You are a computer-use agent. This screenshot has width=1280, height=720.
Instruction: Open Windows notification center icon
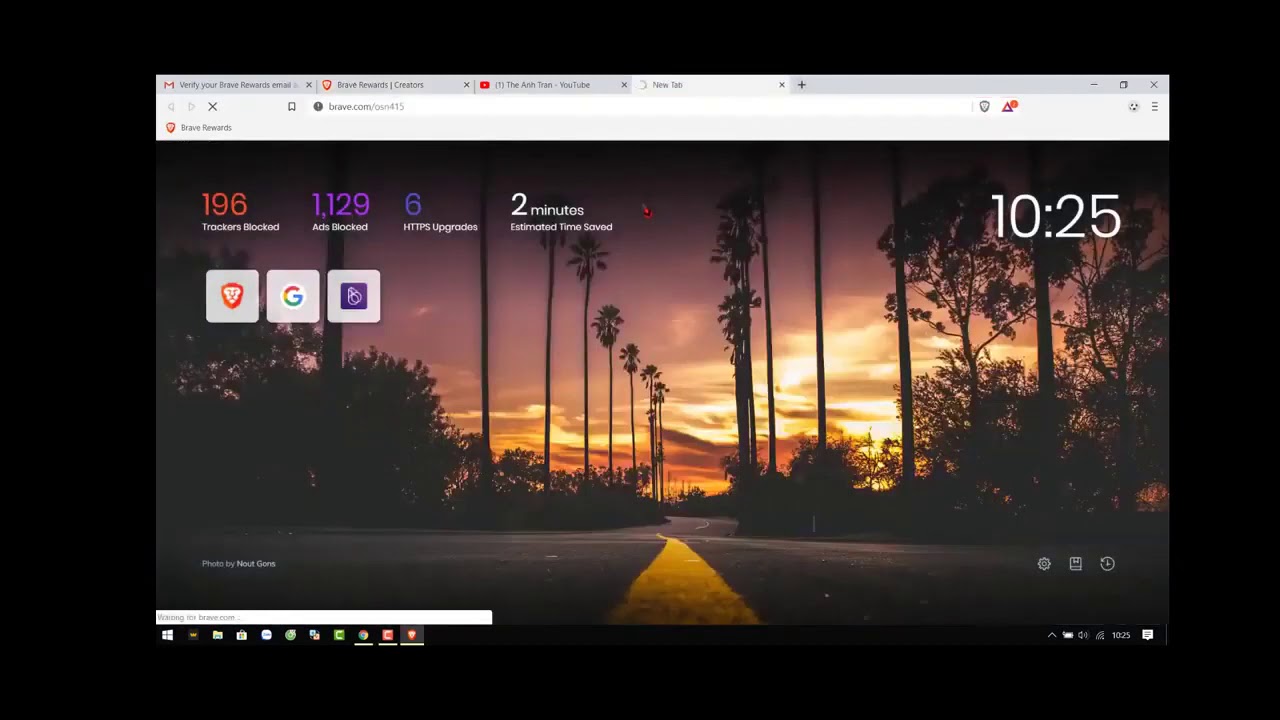(1148, 635)
